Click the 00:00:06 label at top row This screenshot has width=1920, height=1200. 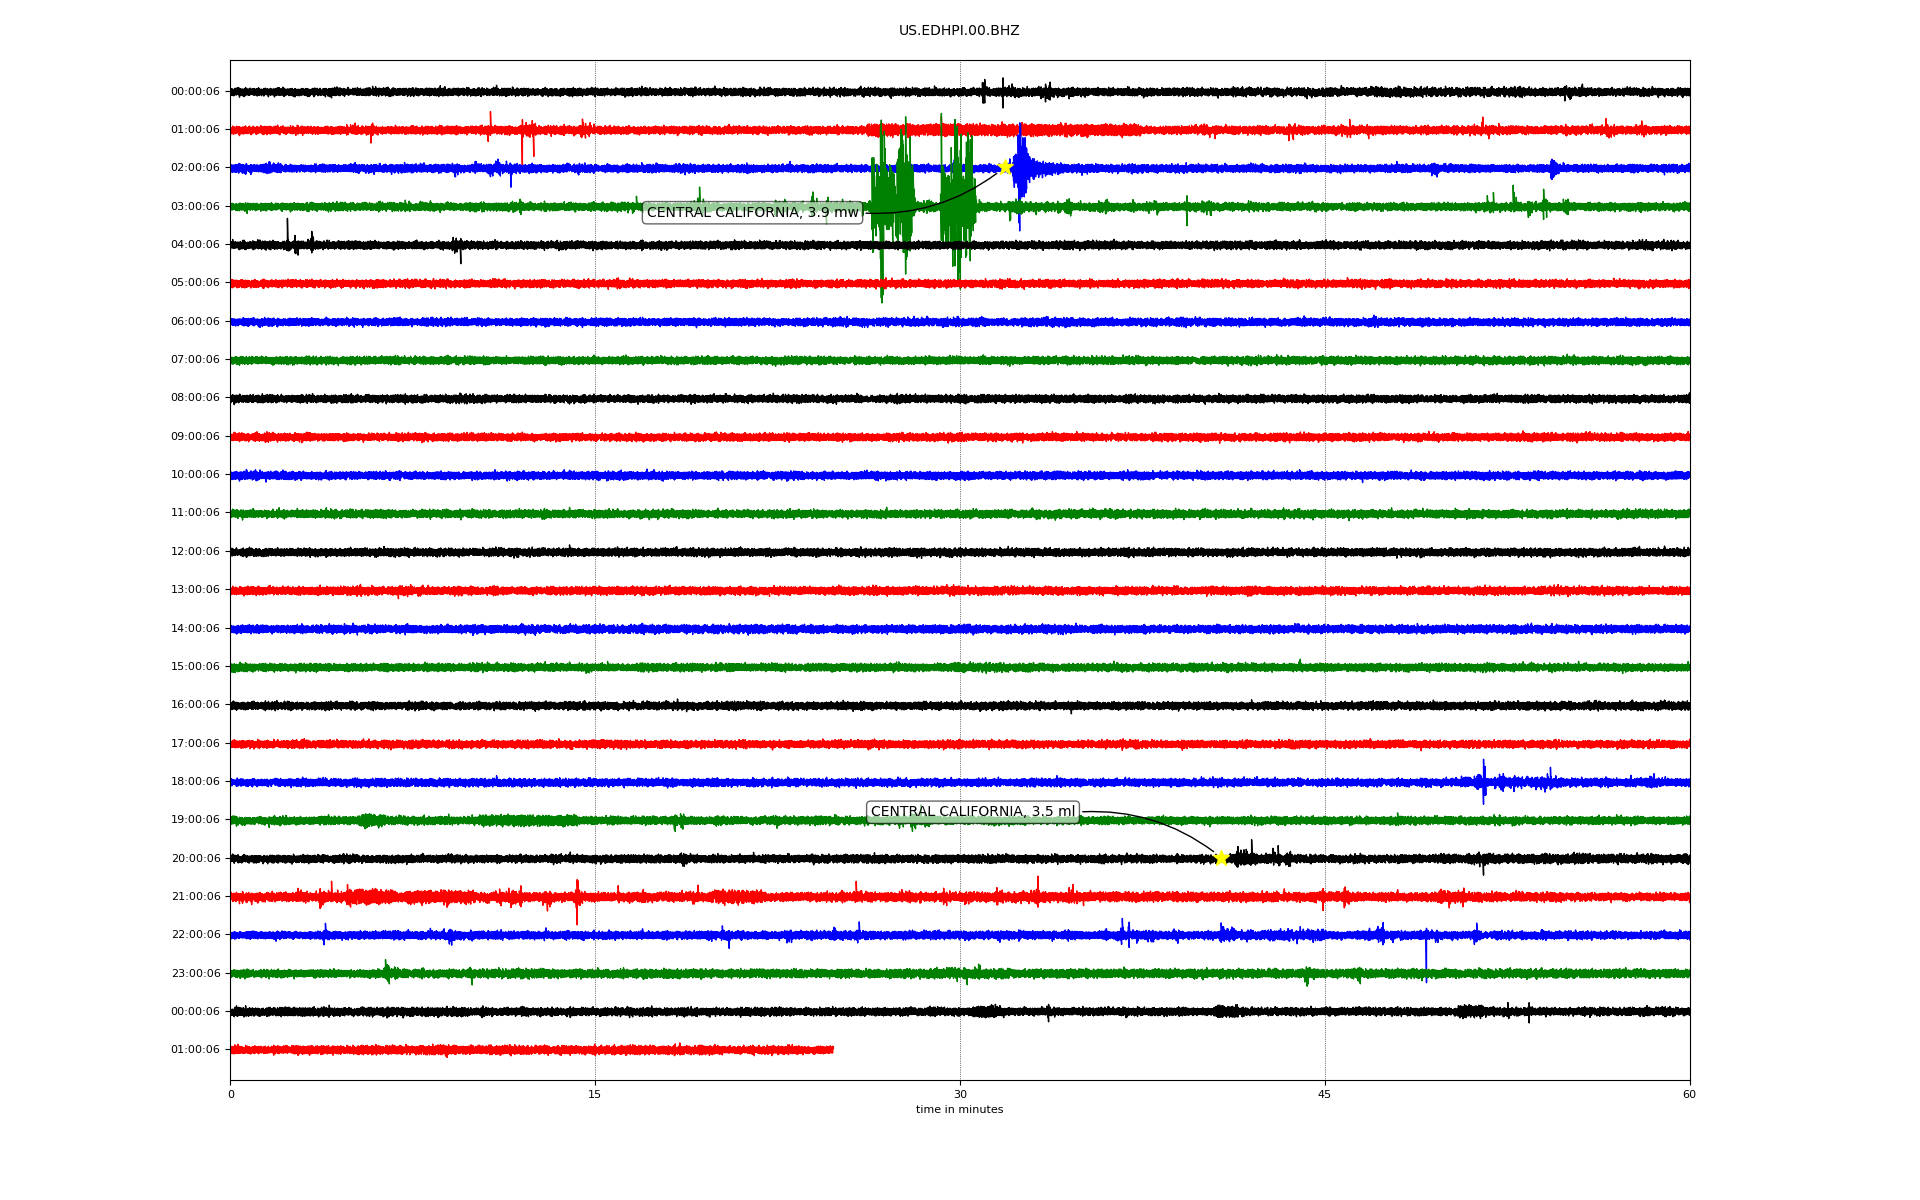tap(195, 92)
